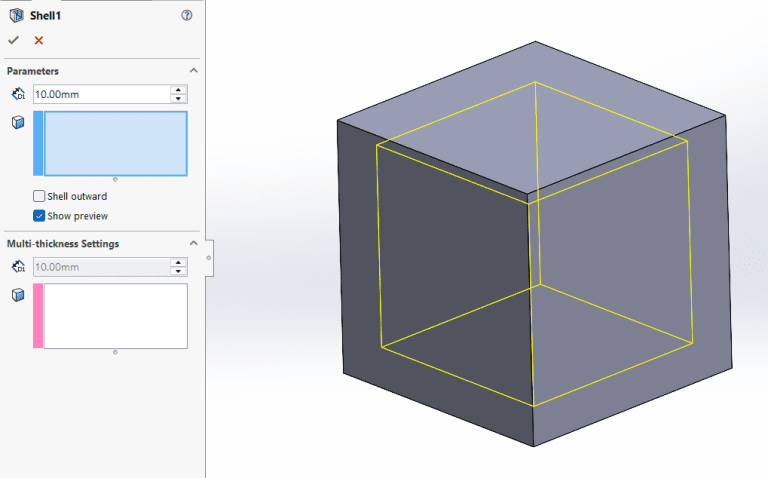Click the Multi-thickness dimension icon
The width and height of the screenshot is (768, 478).
click(17, 267)
